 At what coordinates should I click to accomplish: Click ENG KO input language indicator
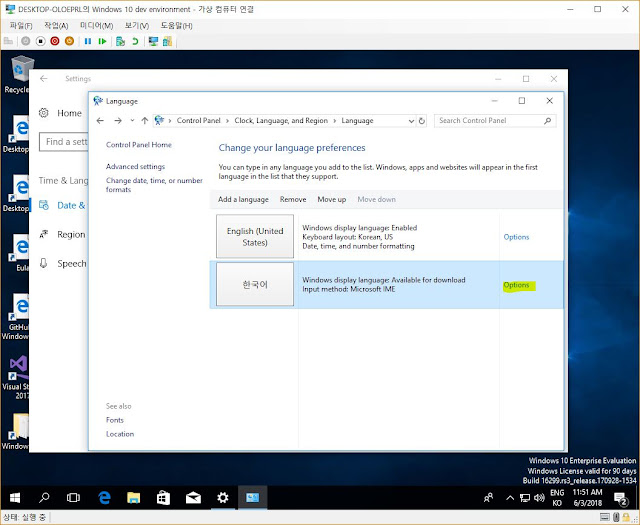(x=557, y=498)
